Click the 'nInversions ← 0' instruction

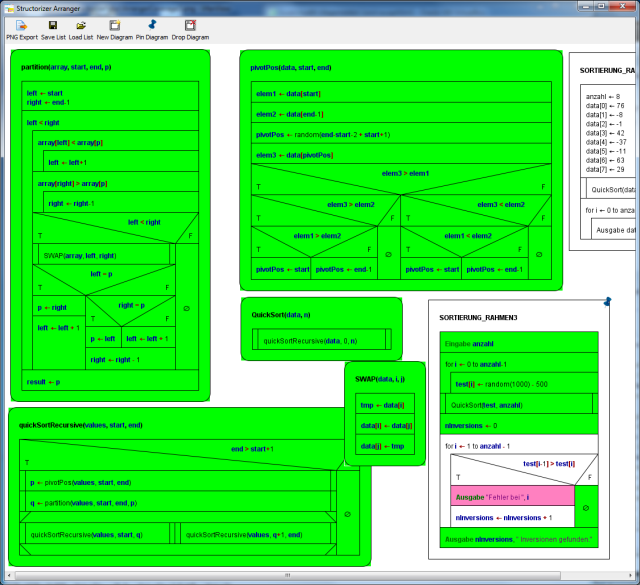(519, 424)
